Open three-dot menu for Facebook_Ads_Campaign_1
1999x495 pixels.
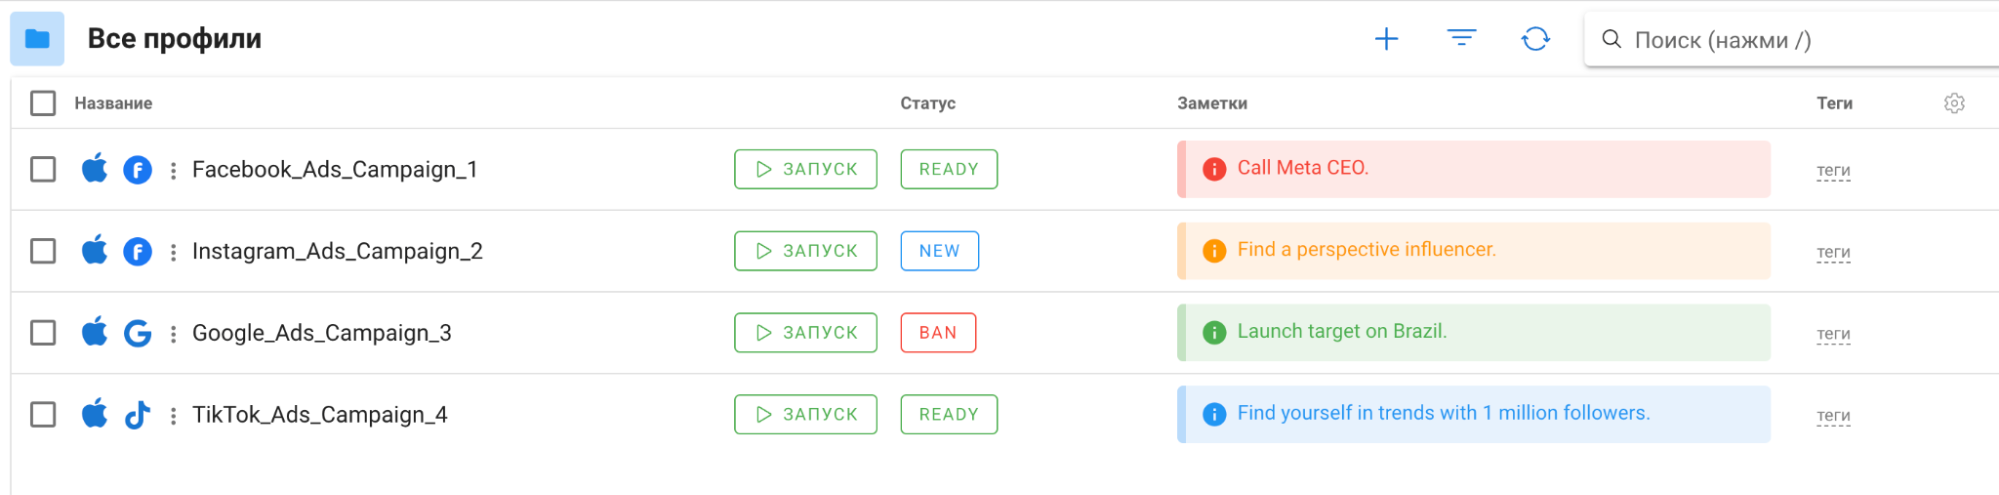point(173,171)
